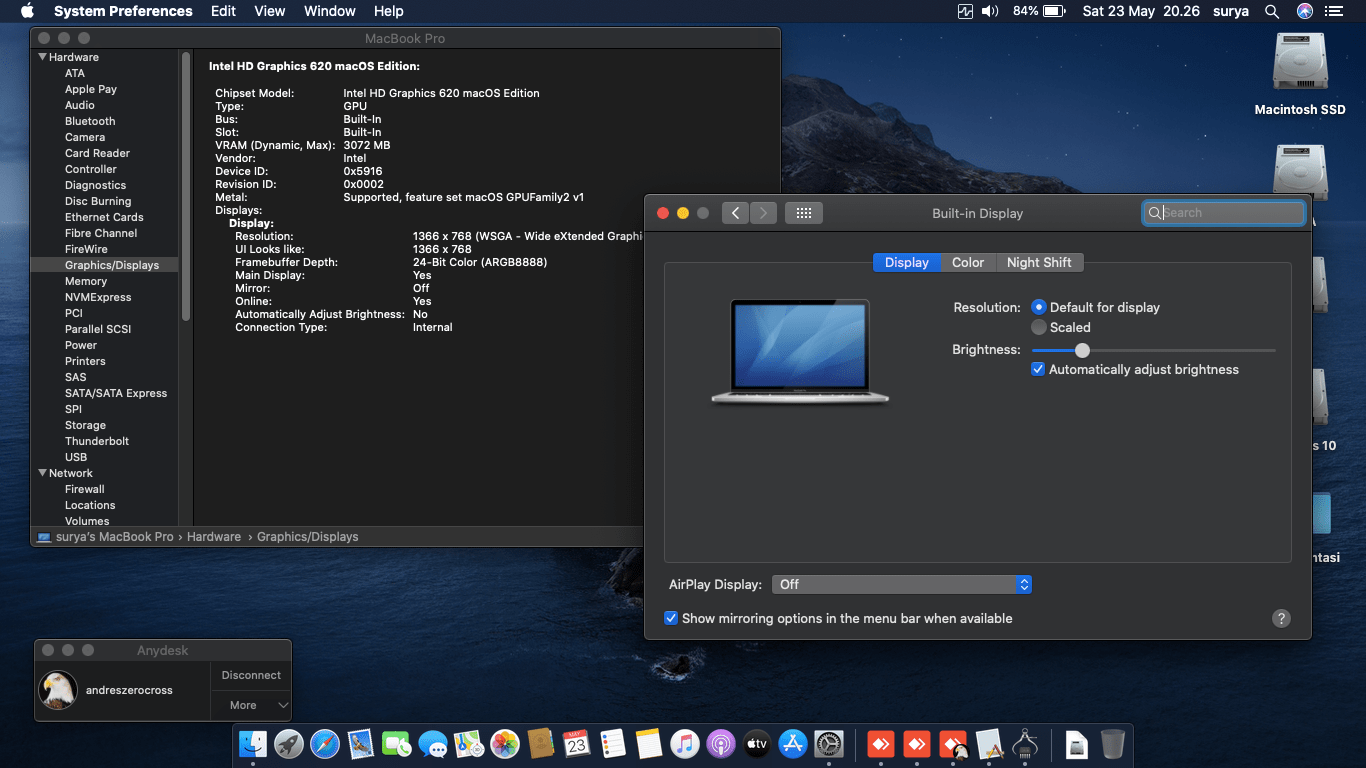
Task: Collapse the Hardware section in sidebar
Action: click(43, 57)
